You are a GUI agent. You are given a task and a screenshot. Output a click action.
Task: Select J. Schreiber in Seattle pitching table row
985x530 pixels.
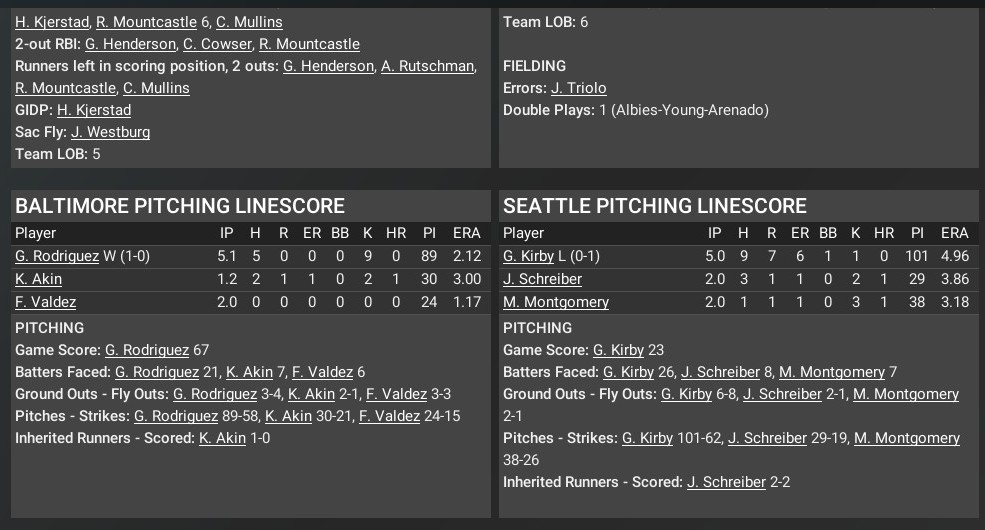click(542, 279)
